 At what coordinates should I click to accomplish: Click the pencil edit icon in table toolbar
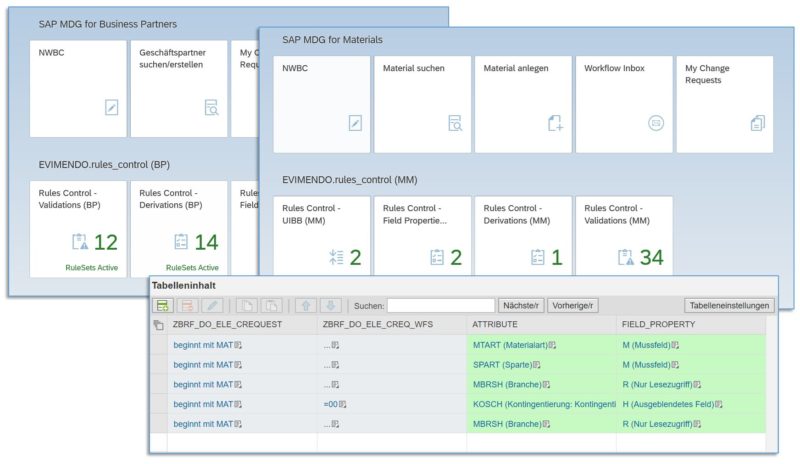click(x=212, y=306)
